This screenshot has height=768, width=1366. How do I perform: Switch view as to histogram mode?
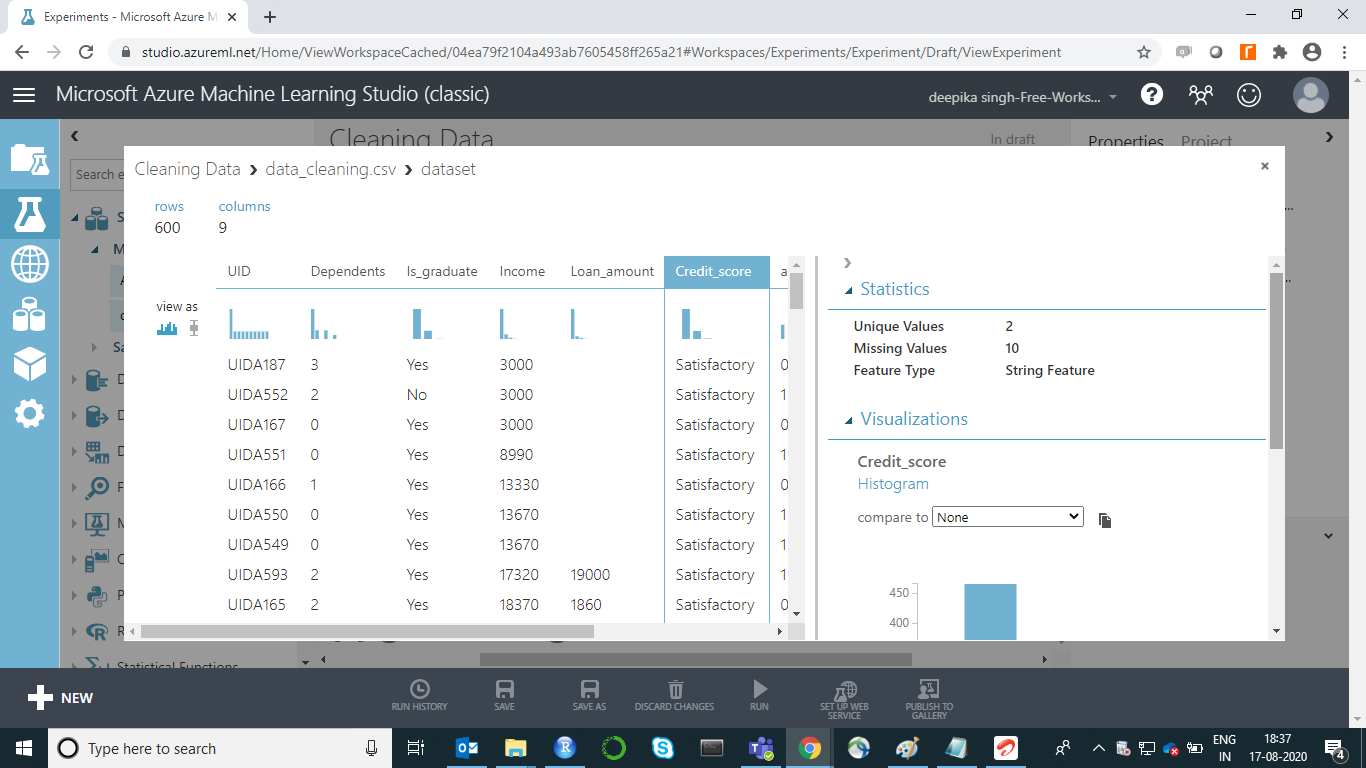[x=166, y=328]
